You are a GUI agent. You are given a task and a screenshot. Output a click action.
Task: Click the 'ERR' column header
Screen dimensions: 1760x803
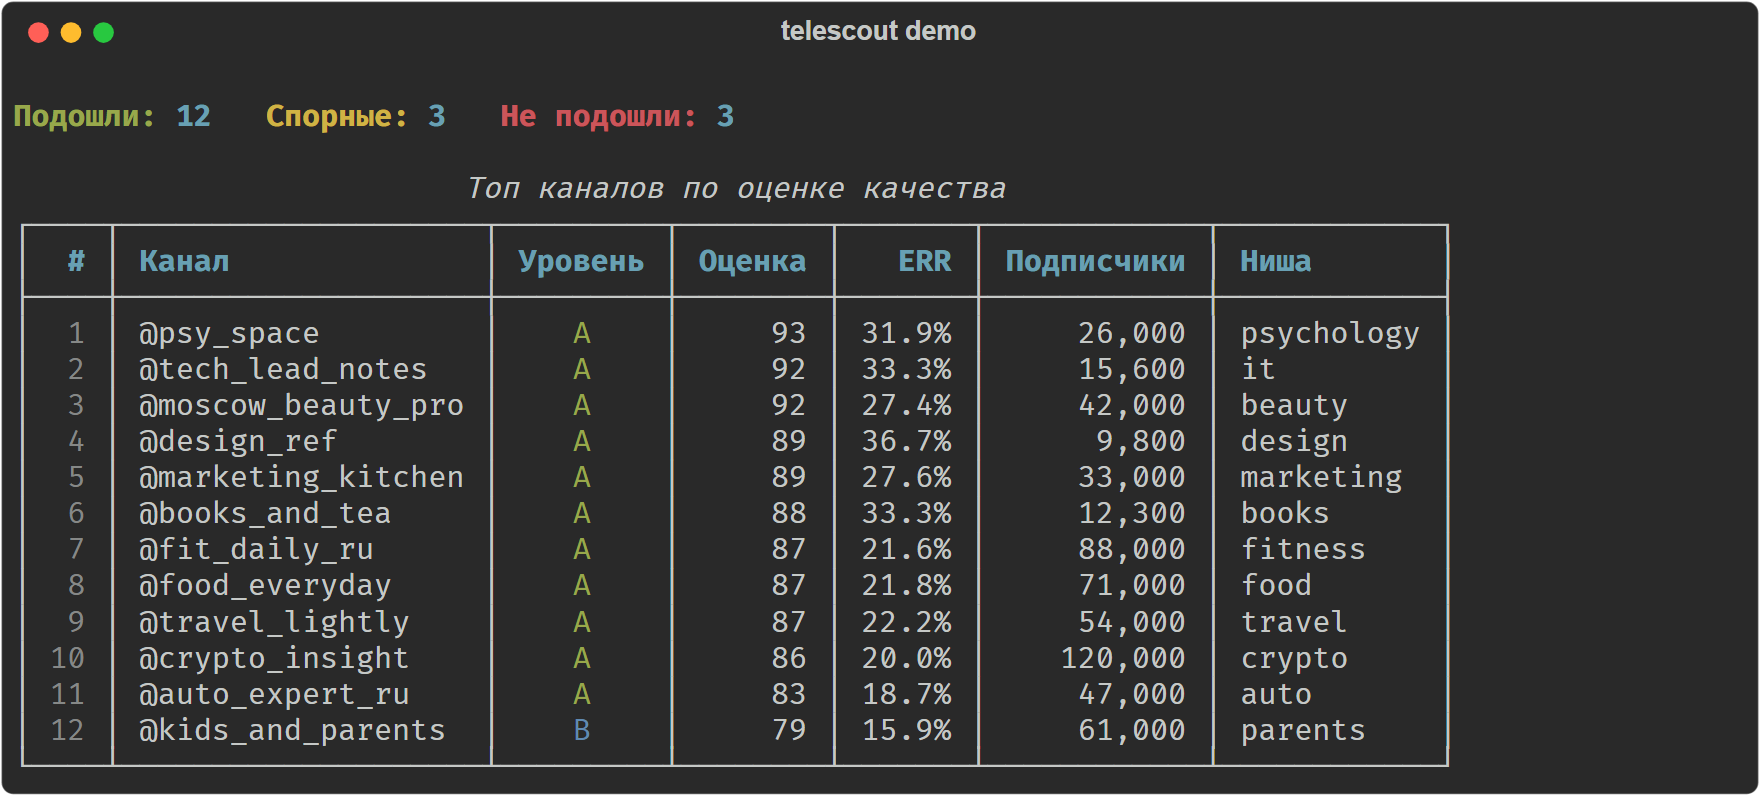[x=925, y=261]
